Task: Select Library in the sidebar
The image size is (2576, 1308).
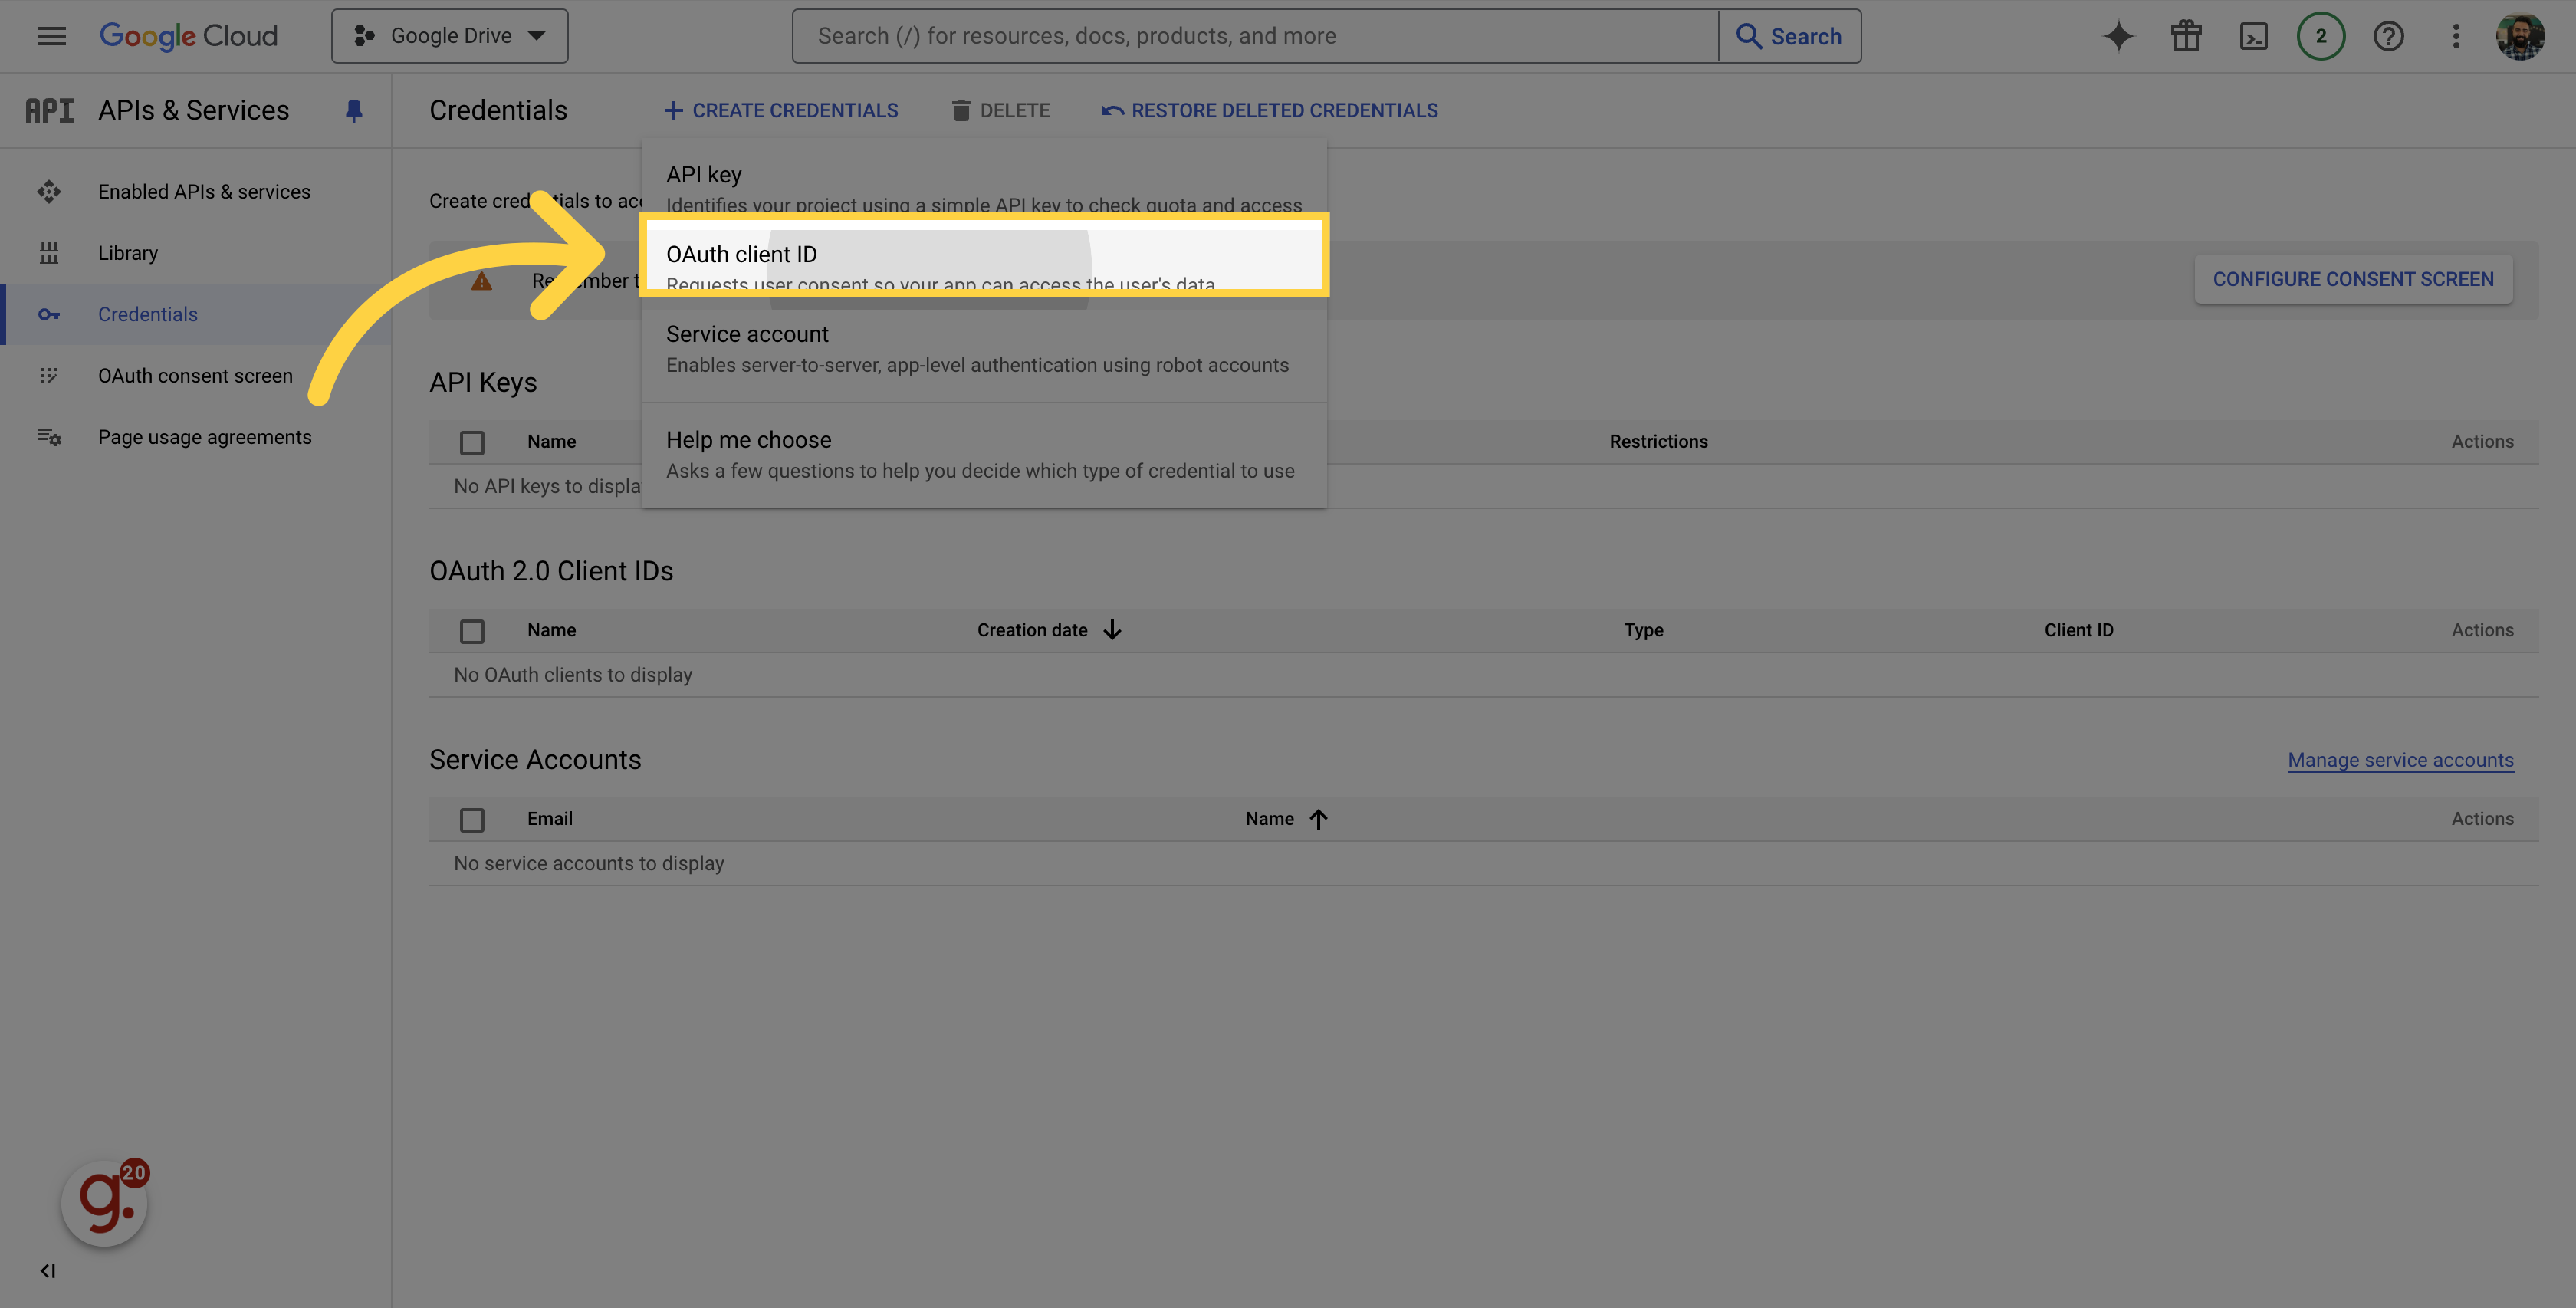Action: point(128,252)
